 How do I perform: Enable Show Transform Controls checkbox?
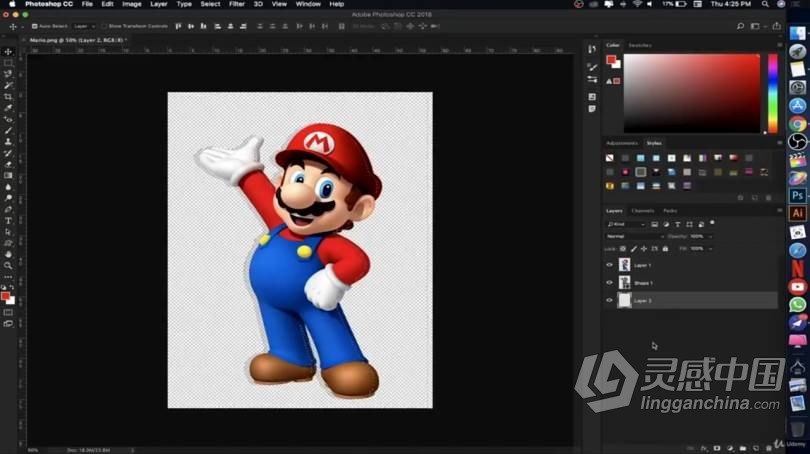(104, 26)
